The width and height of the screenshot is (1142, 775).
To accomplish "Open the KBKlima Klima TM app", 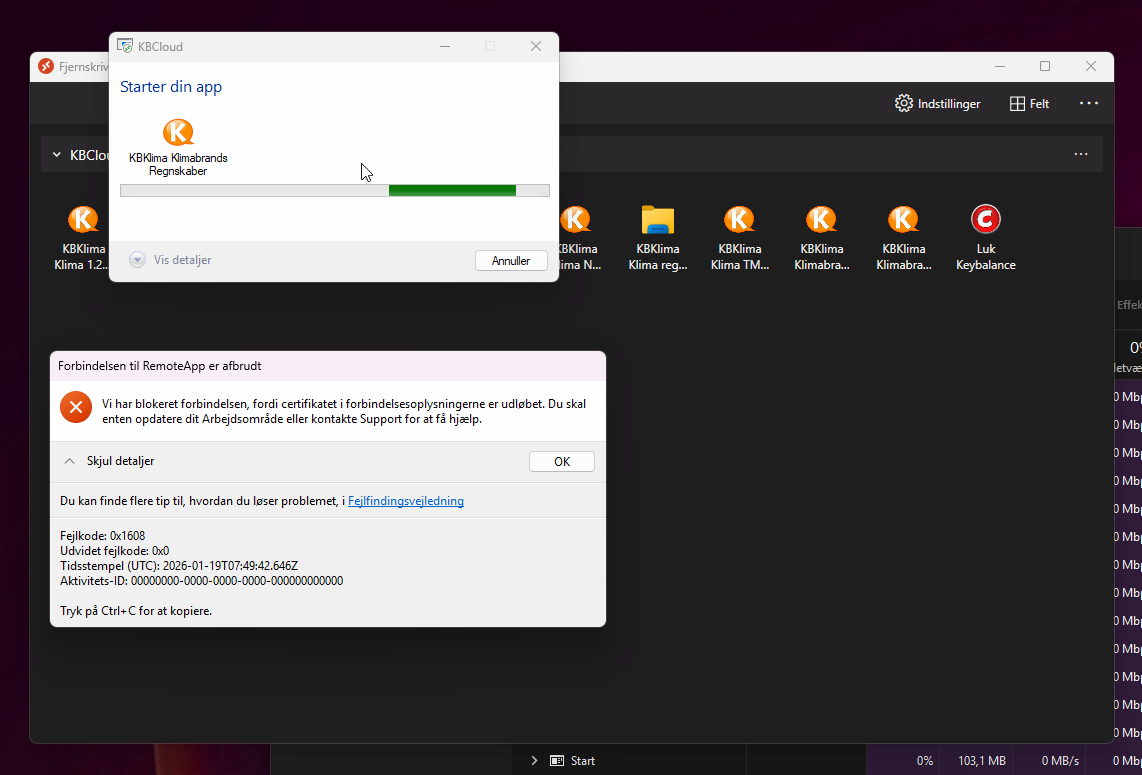I will (x=739, y=220).
